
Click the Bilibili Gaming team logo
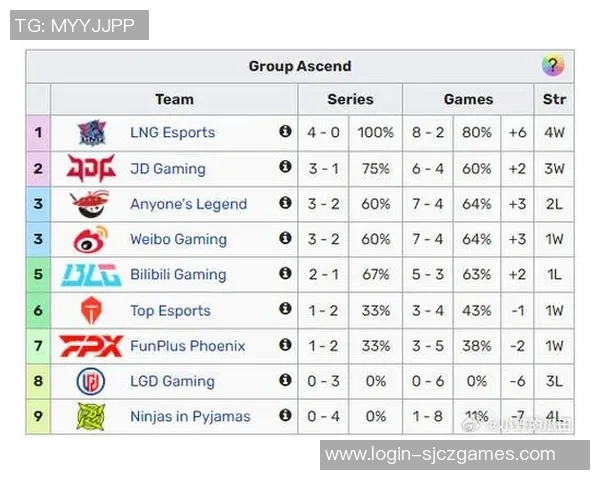pos(91,275)
